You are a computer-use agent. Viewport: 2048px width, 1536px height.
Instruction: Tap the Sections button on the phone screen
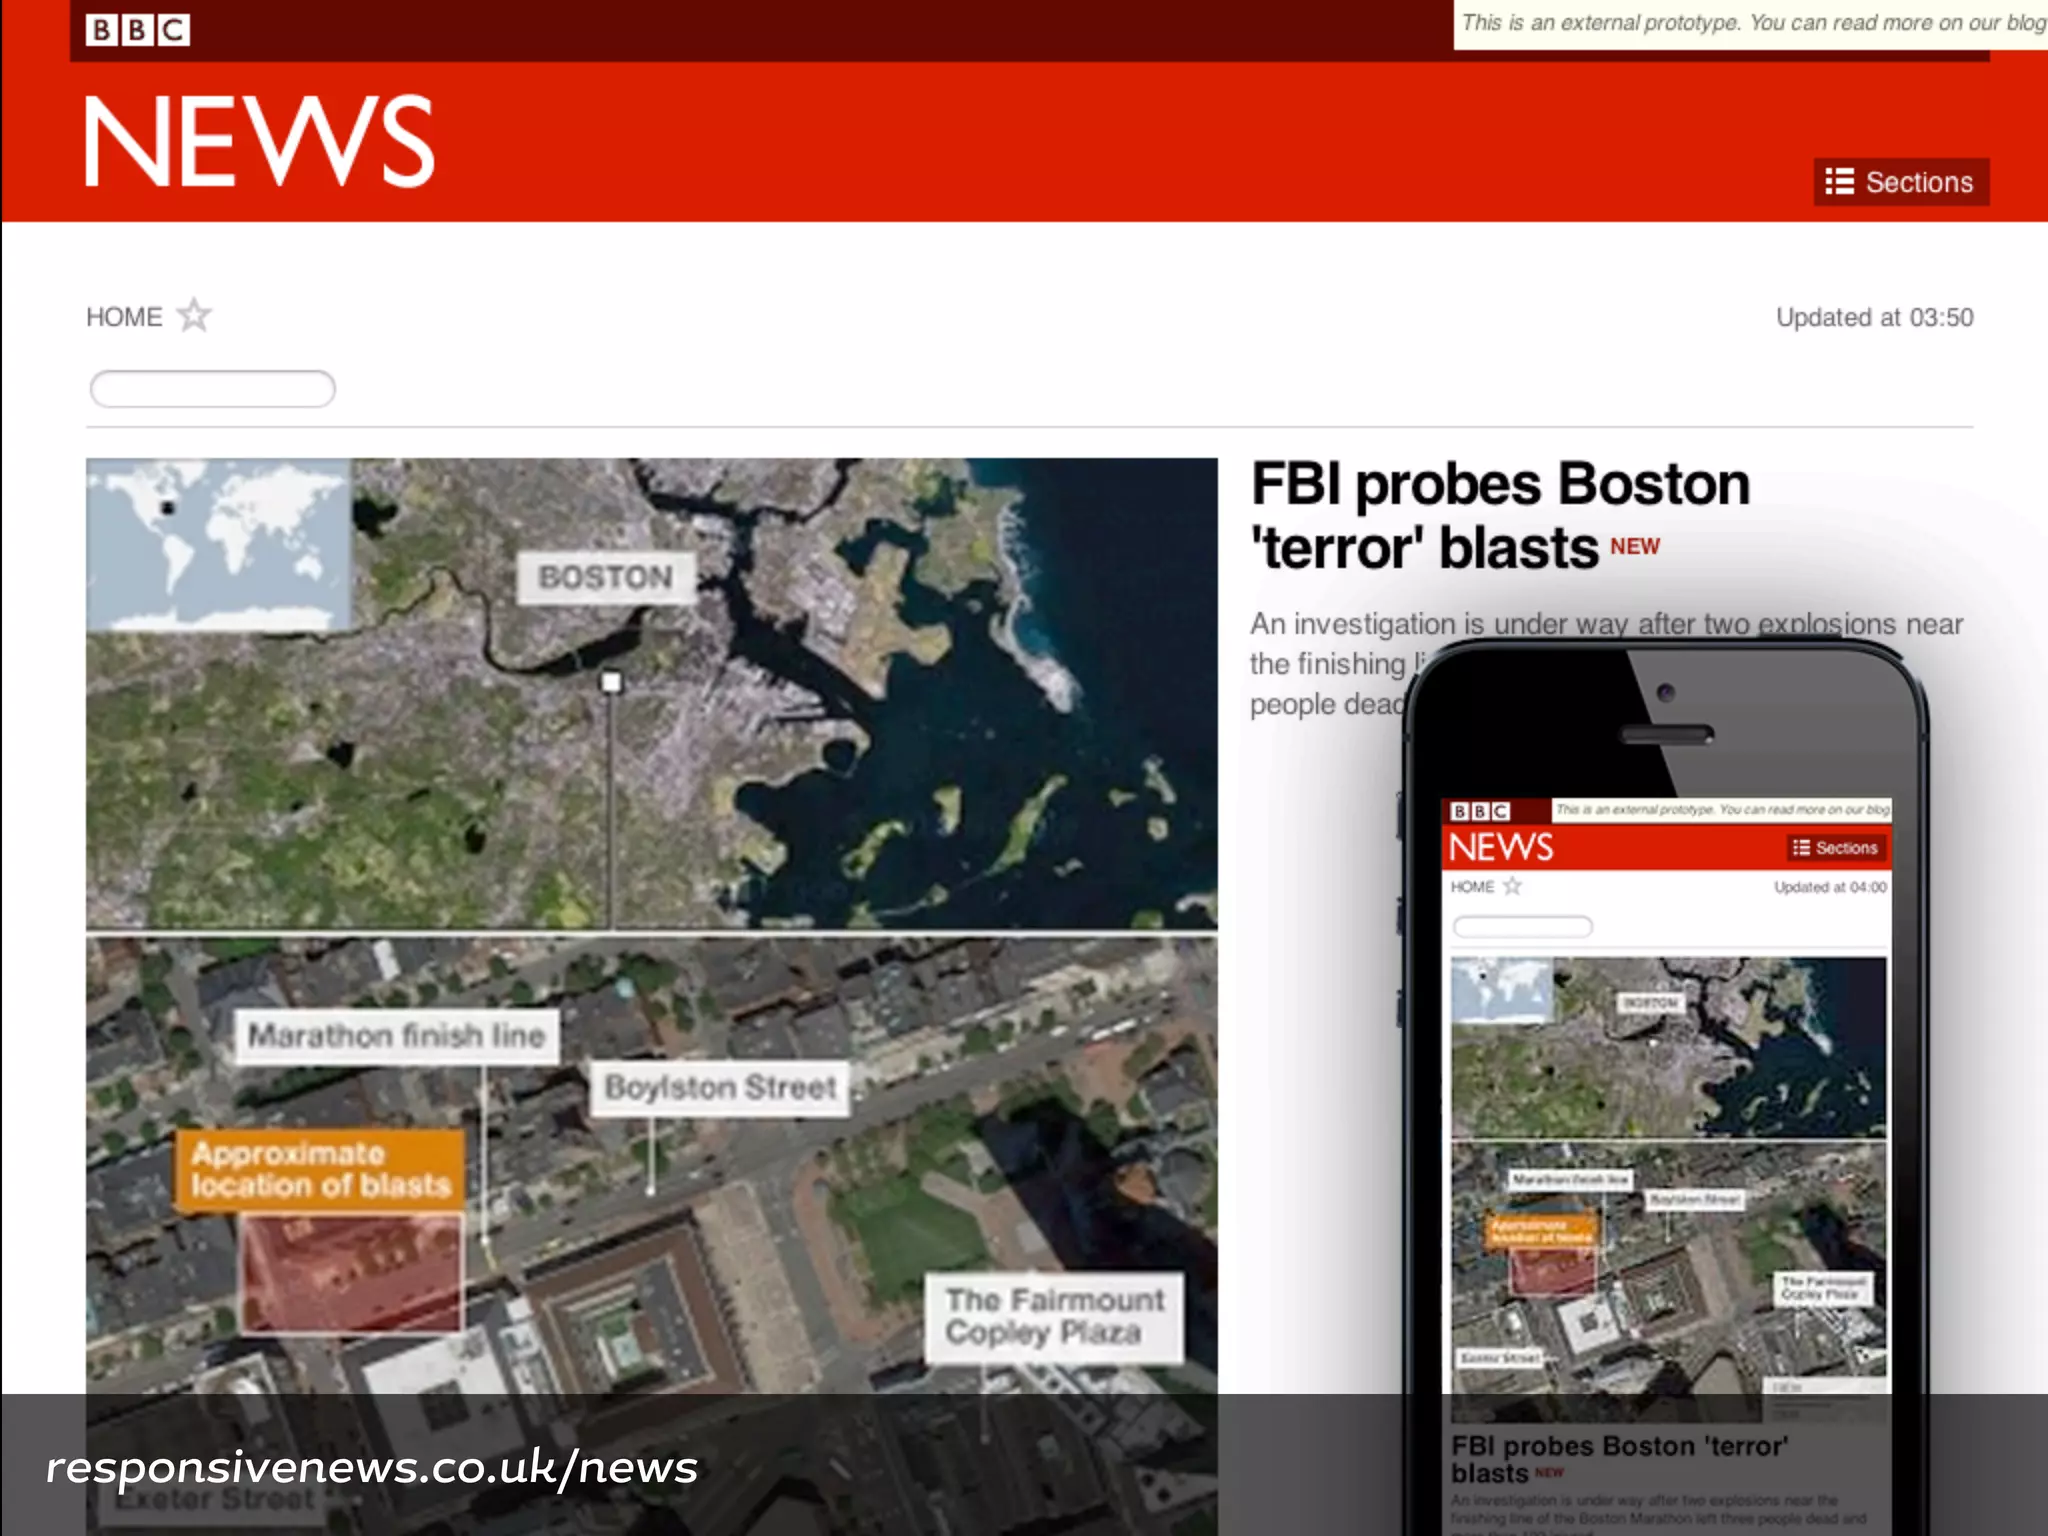pyautogui.click(x=1836, y=848)
